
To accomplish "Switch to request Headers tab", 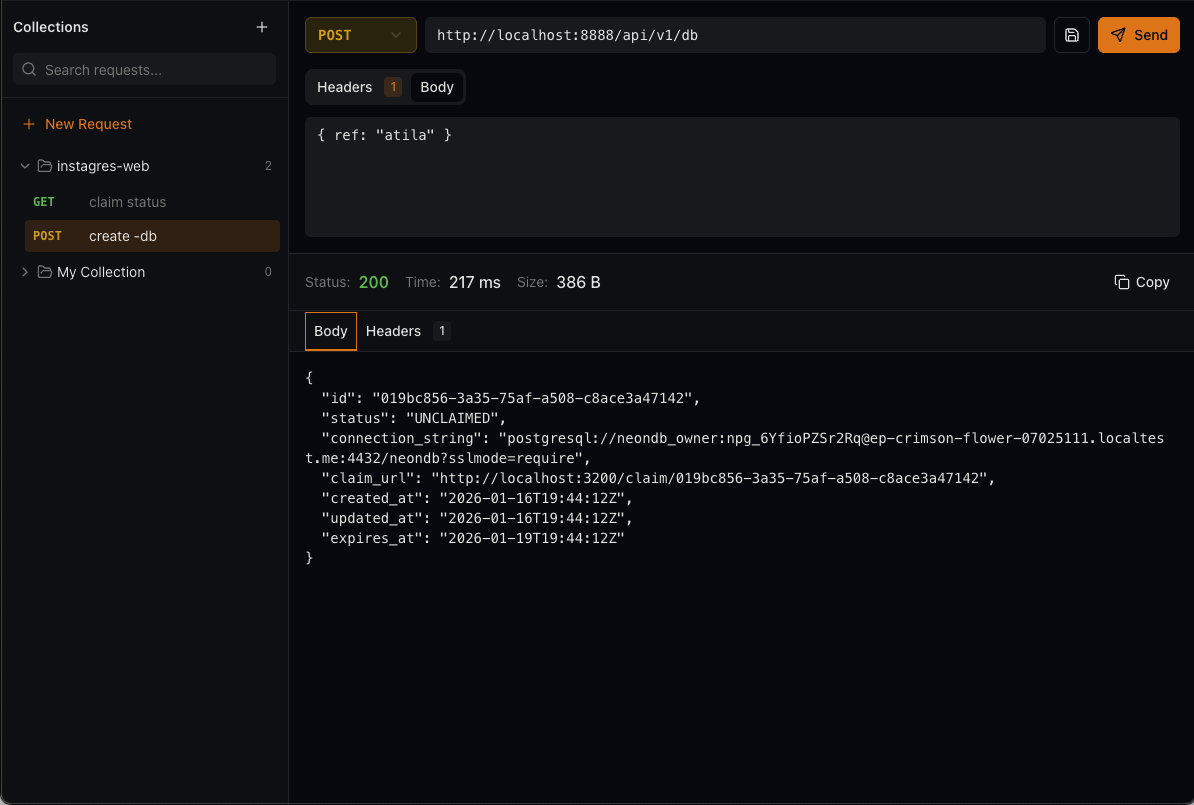I will (345, 87).
